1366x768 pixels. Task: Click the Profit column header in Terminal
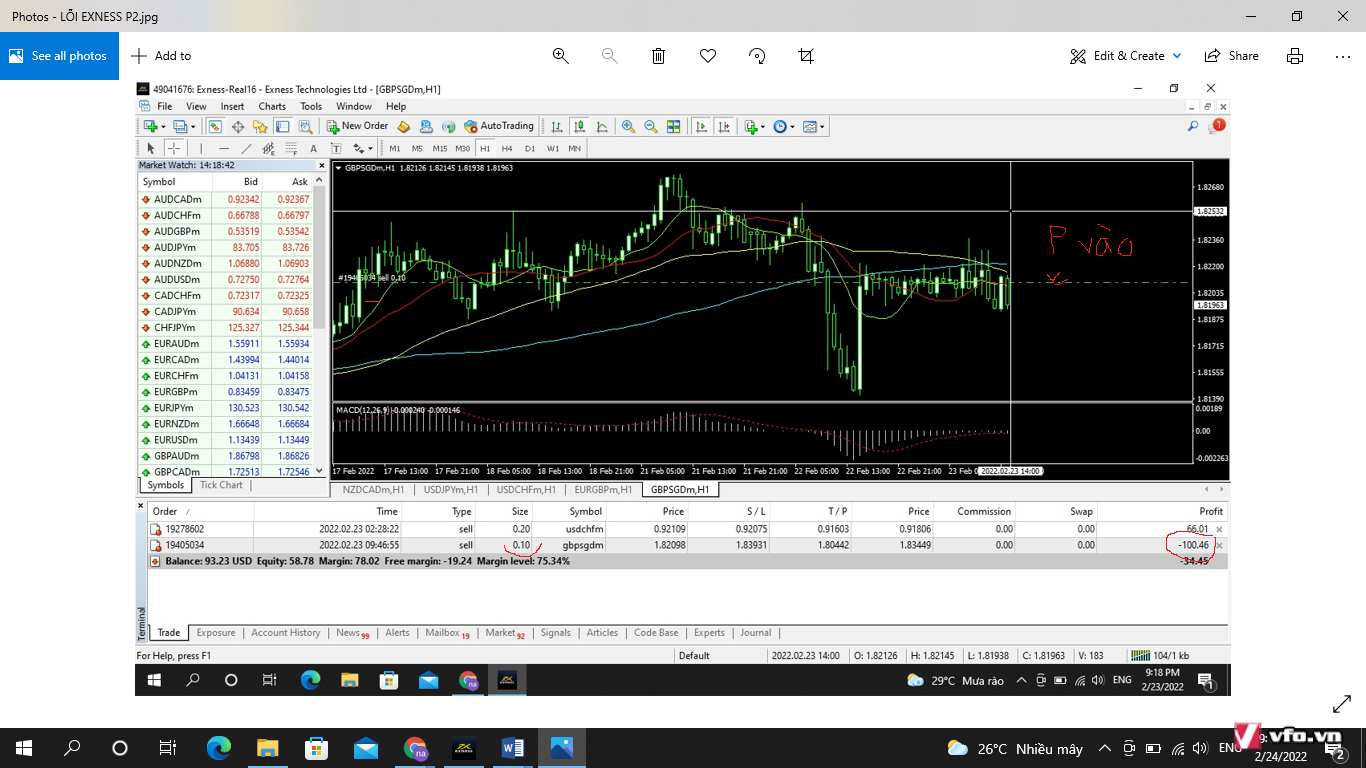click(x=1163, y=511)
